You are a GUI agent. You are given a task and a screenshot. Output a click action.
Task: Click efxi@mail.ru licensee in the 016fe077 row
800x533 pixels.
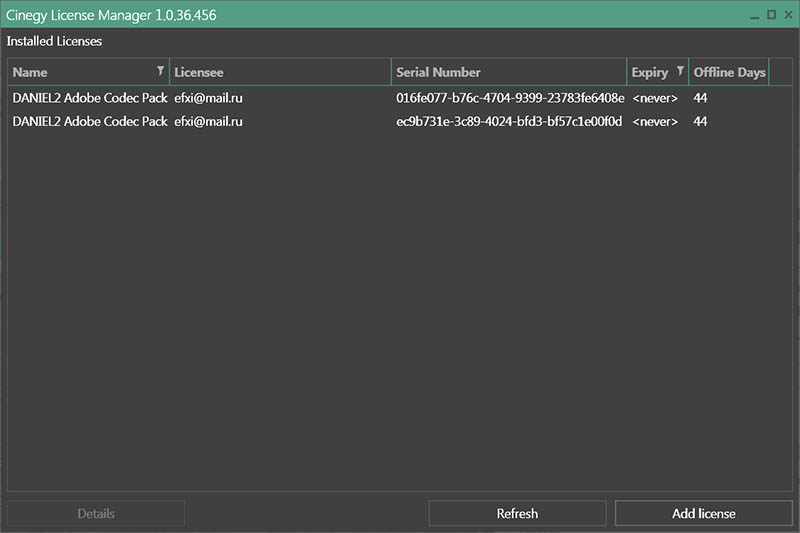208,98
